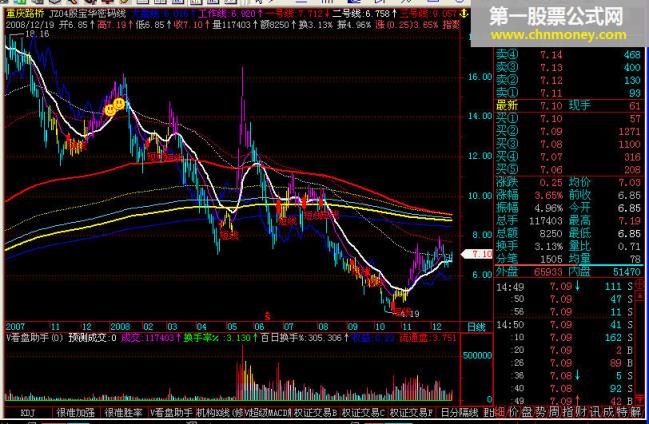The height and width of the screenshot is (424, 649).
Task: Select the 买② 7.09 bid row
Action: point(569,132)
